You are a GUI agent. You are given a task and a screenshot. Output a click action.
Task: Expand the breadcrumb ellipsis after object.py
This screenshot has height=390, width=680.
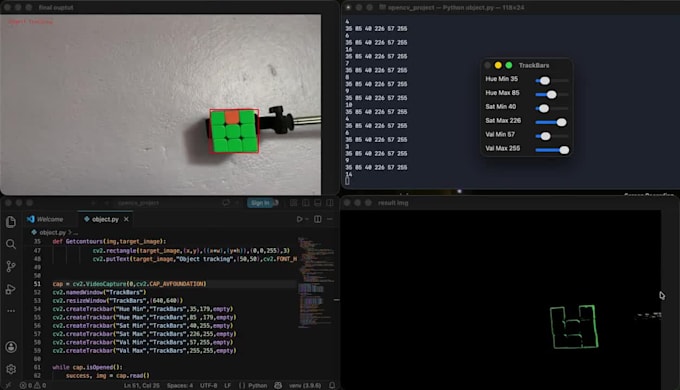pyautogui.click(x=76, y=233)
